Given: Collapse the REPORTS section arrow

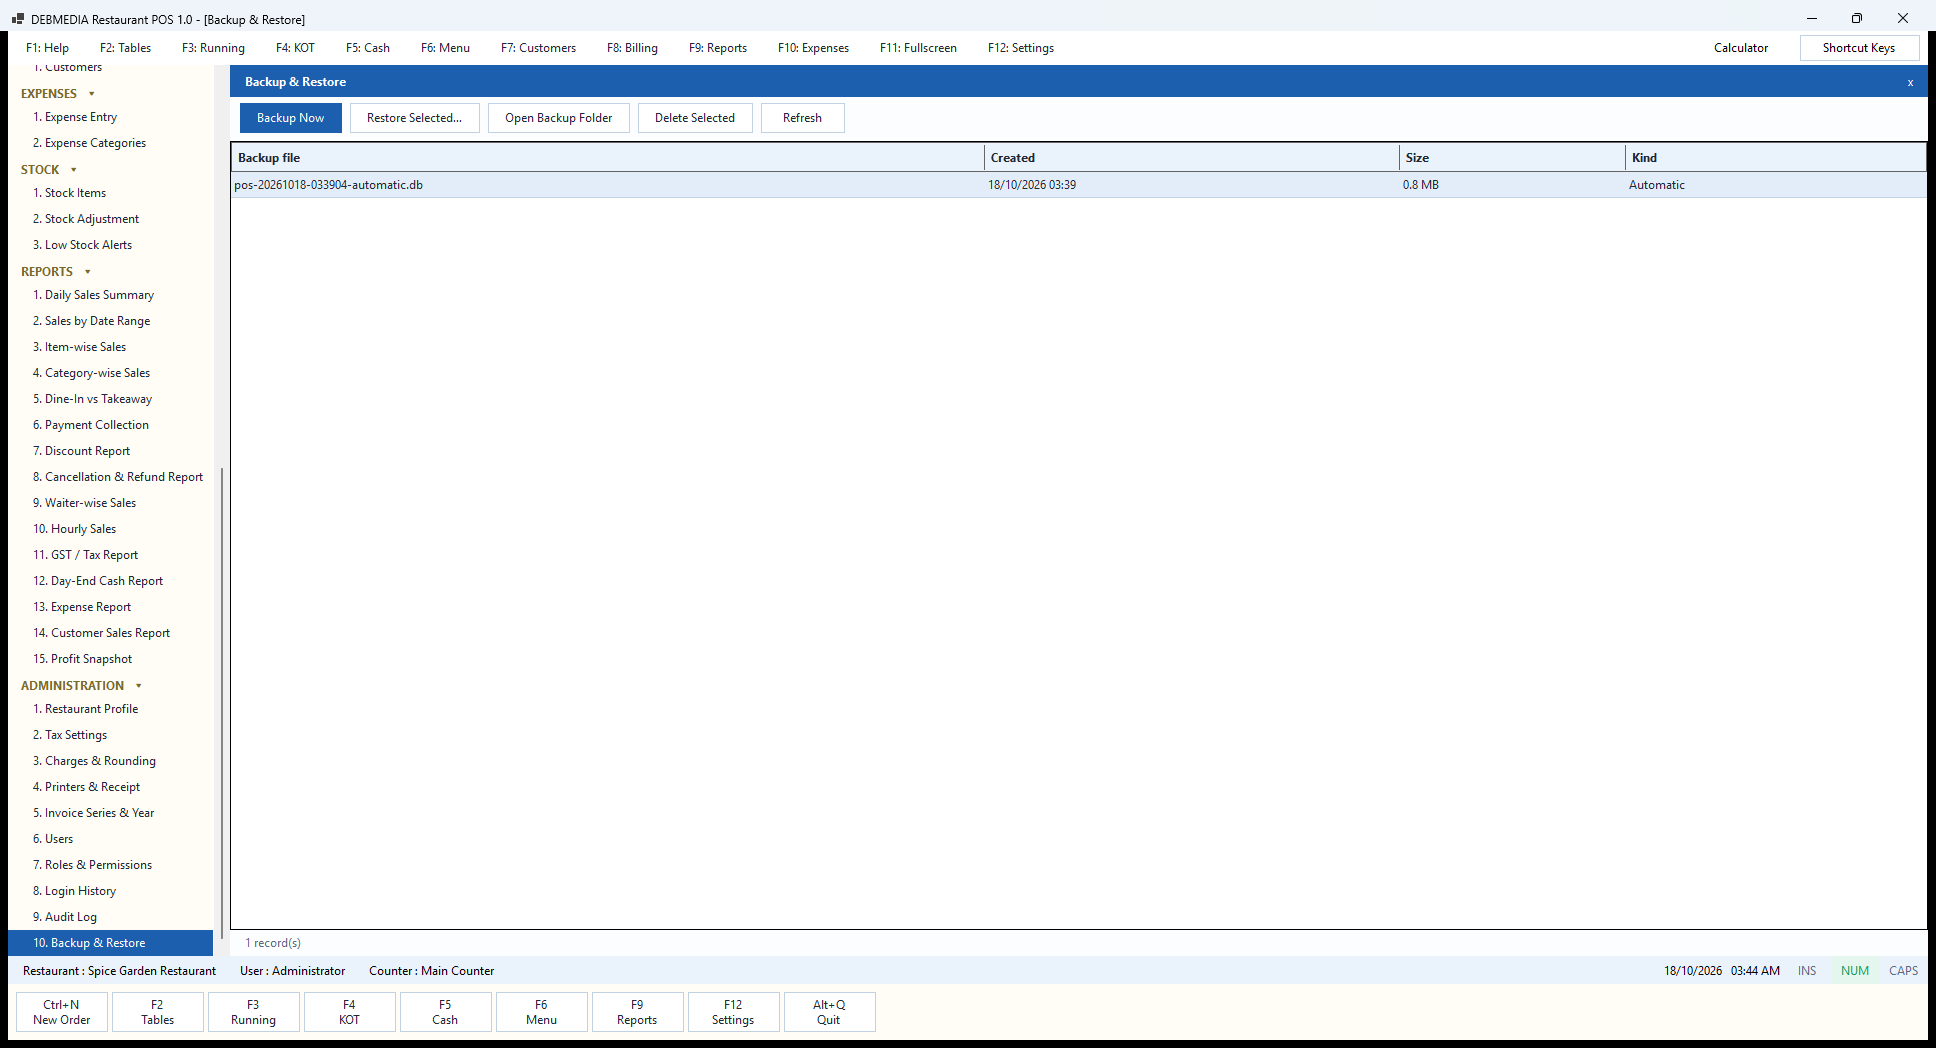Looking at the screenshot, I should click(88, 272).
